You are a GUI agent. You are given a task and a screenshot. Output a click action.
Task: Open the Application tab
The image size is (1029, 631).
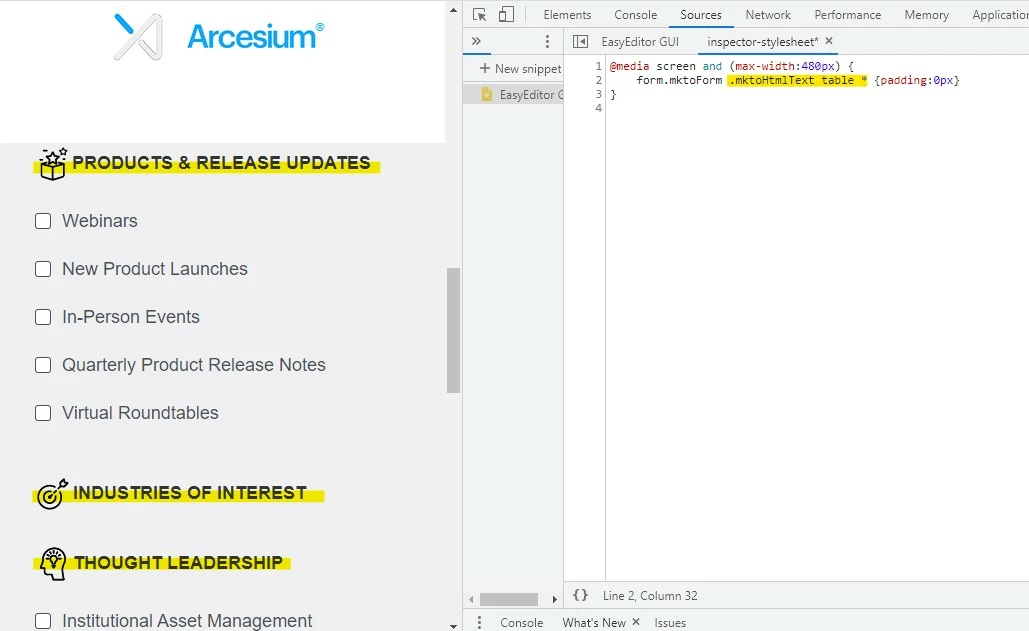(x=998, y=14)
